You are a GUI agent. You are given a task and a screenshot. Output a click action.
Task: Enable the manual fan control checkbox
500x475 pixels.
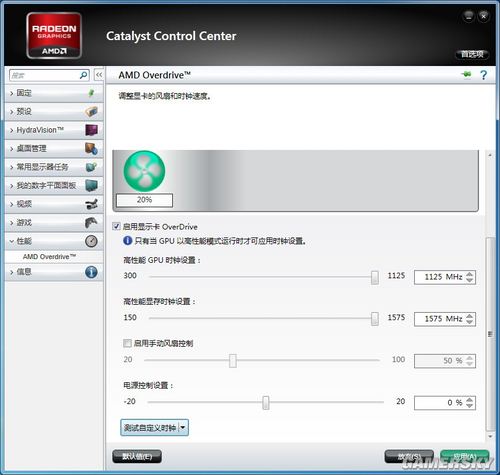tap(127, 343)
